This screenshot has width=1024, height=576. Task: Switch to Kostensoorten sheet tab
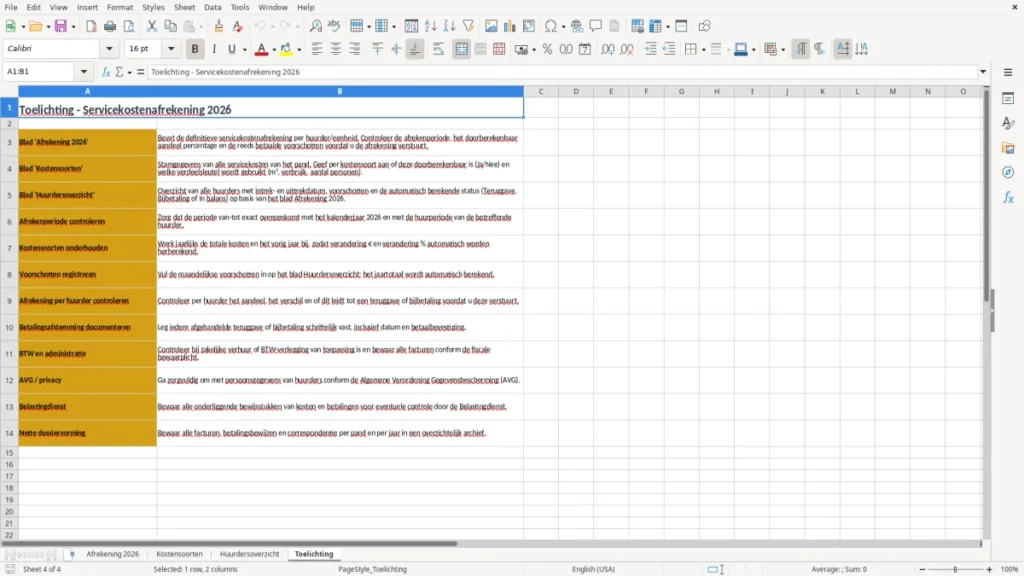click(x=180, y=554)
